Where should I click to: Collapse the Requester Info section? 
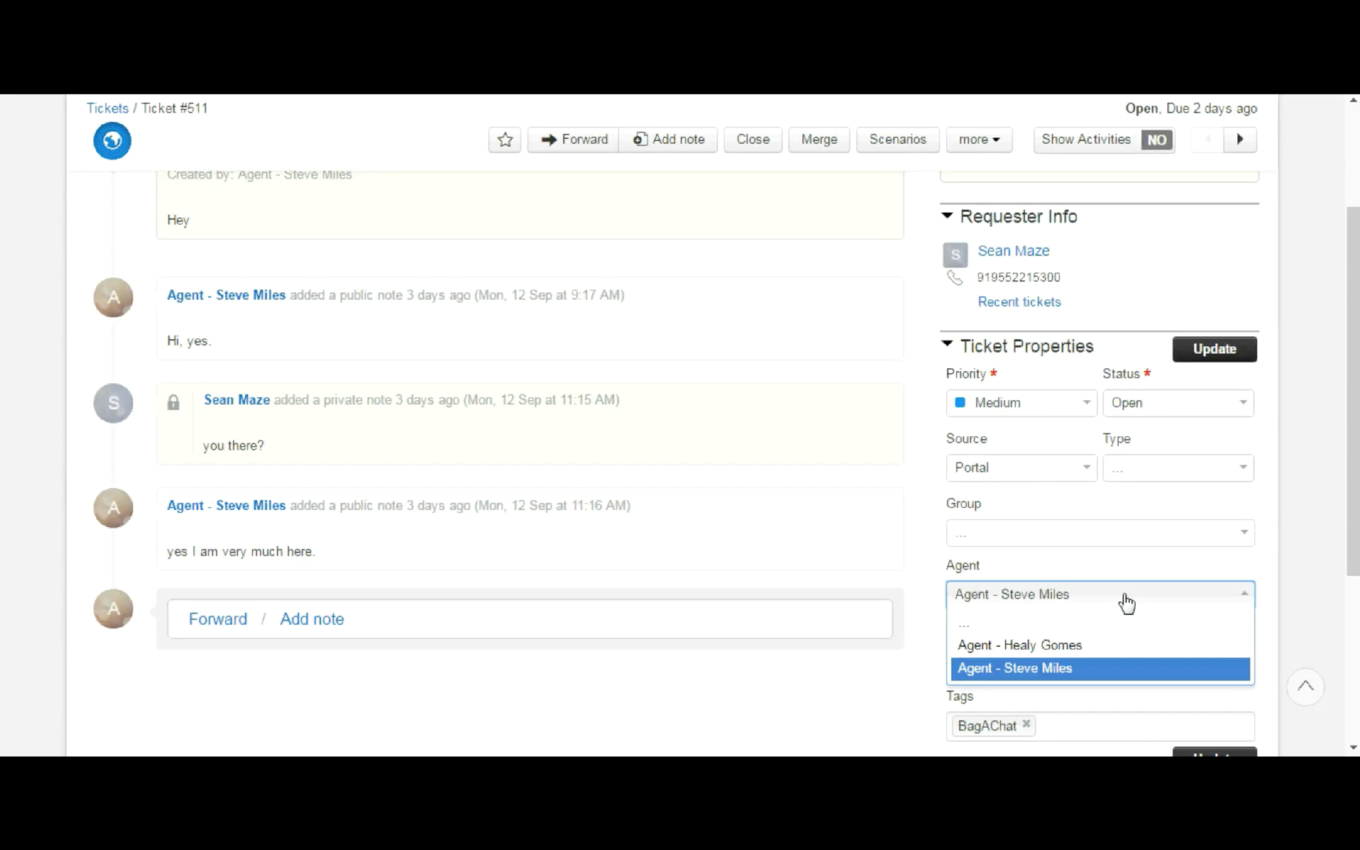947,216
